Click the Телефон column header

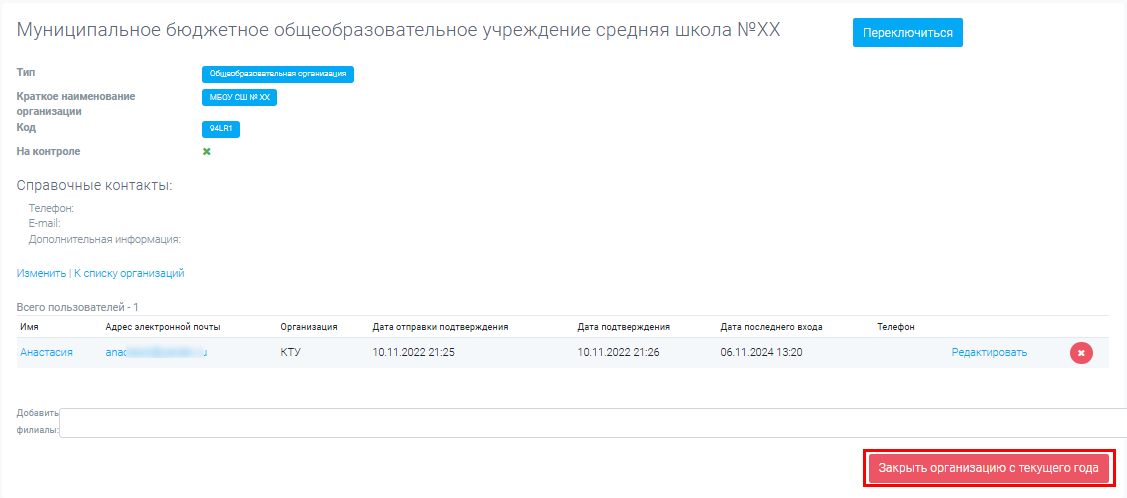tap(896, 327)
